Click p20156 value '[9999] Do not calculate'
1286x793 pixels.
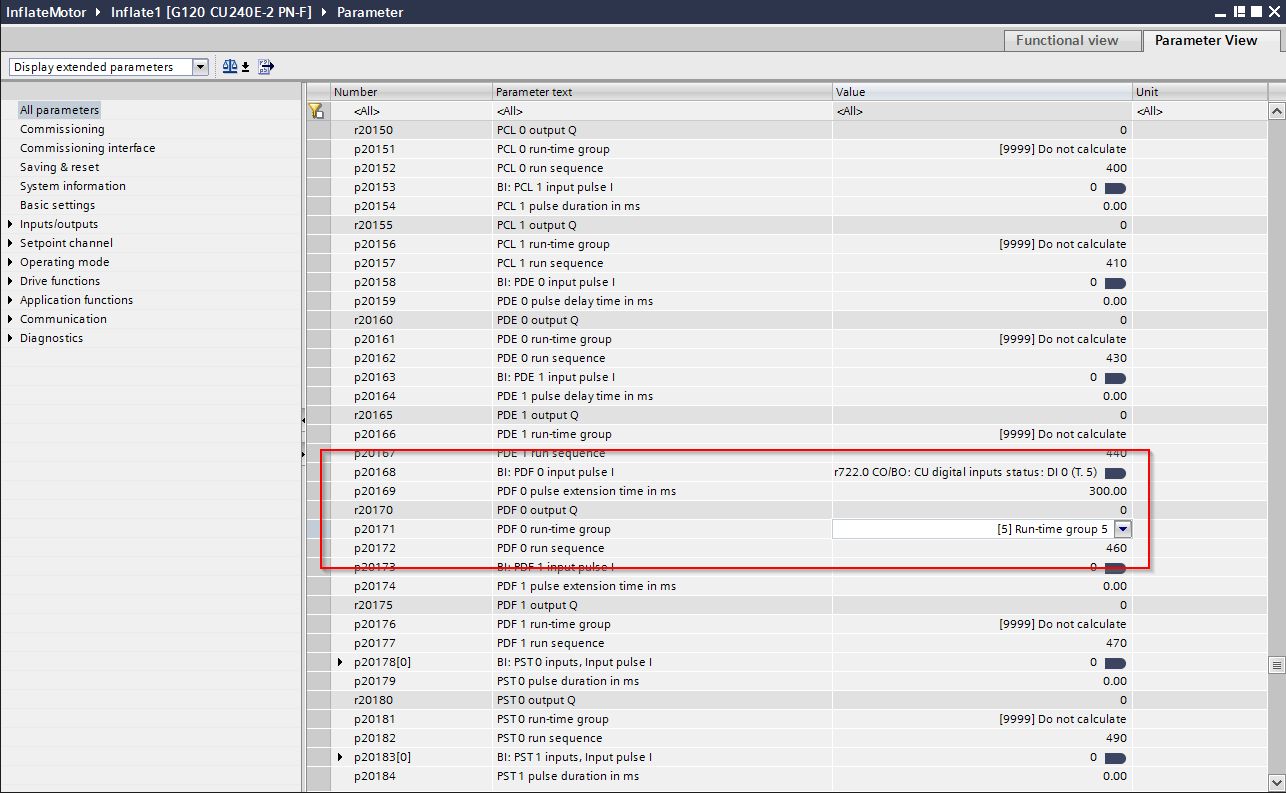click(1062, 244)
